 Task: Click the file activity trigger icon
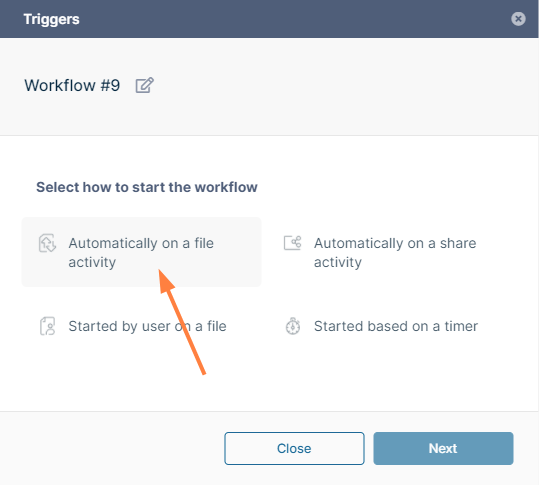[47, 243]
